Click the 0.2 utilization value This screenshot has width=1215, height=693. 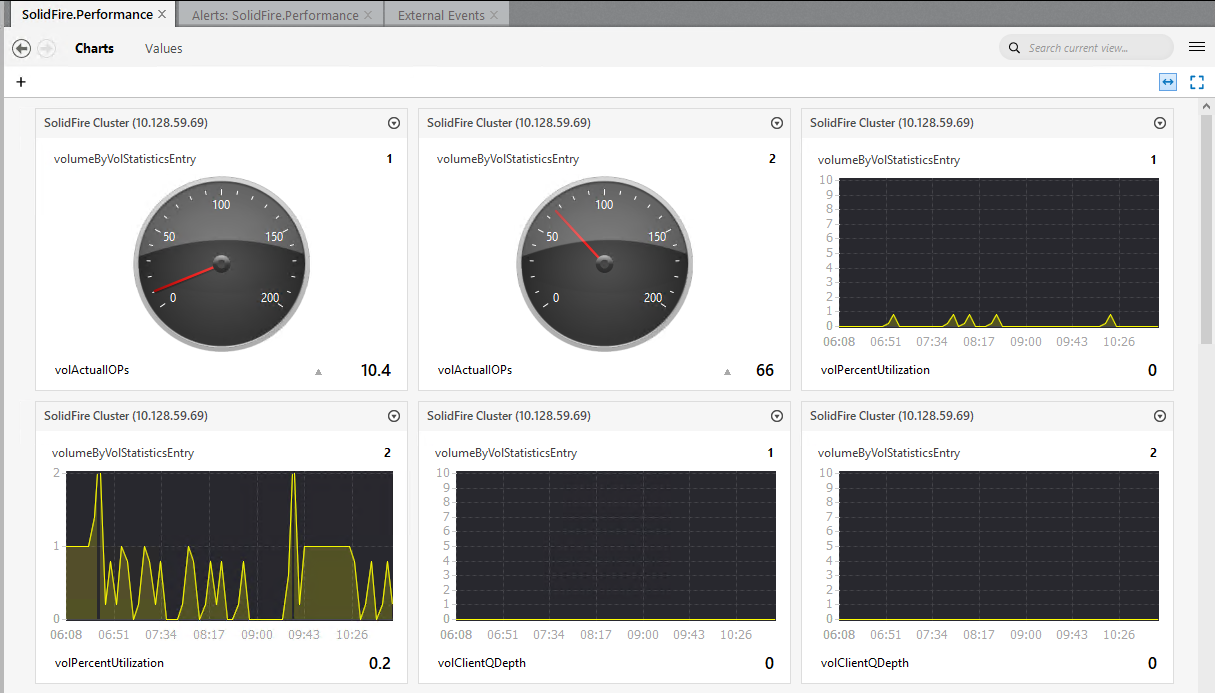[x=380, y=664]
